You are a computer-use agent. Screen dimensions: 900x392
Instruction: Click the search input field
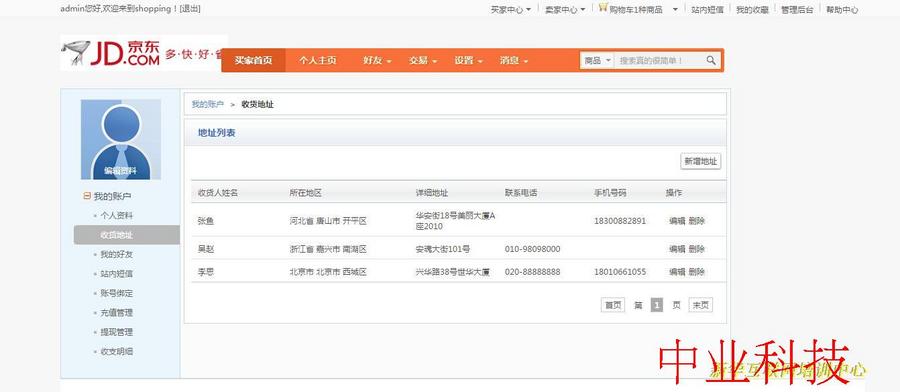pyautogui.click(x=659, y=60)
